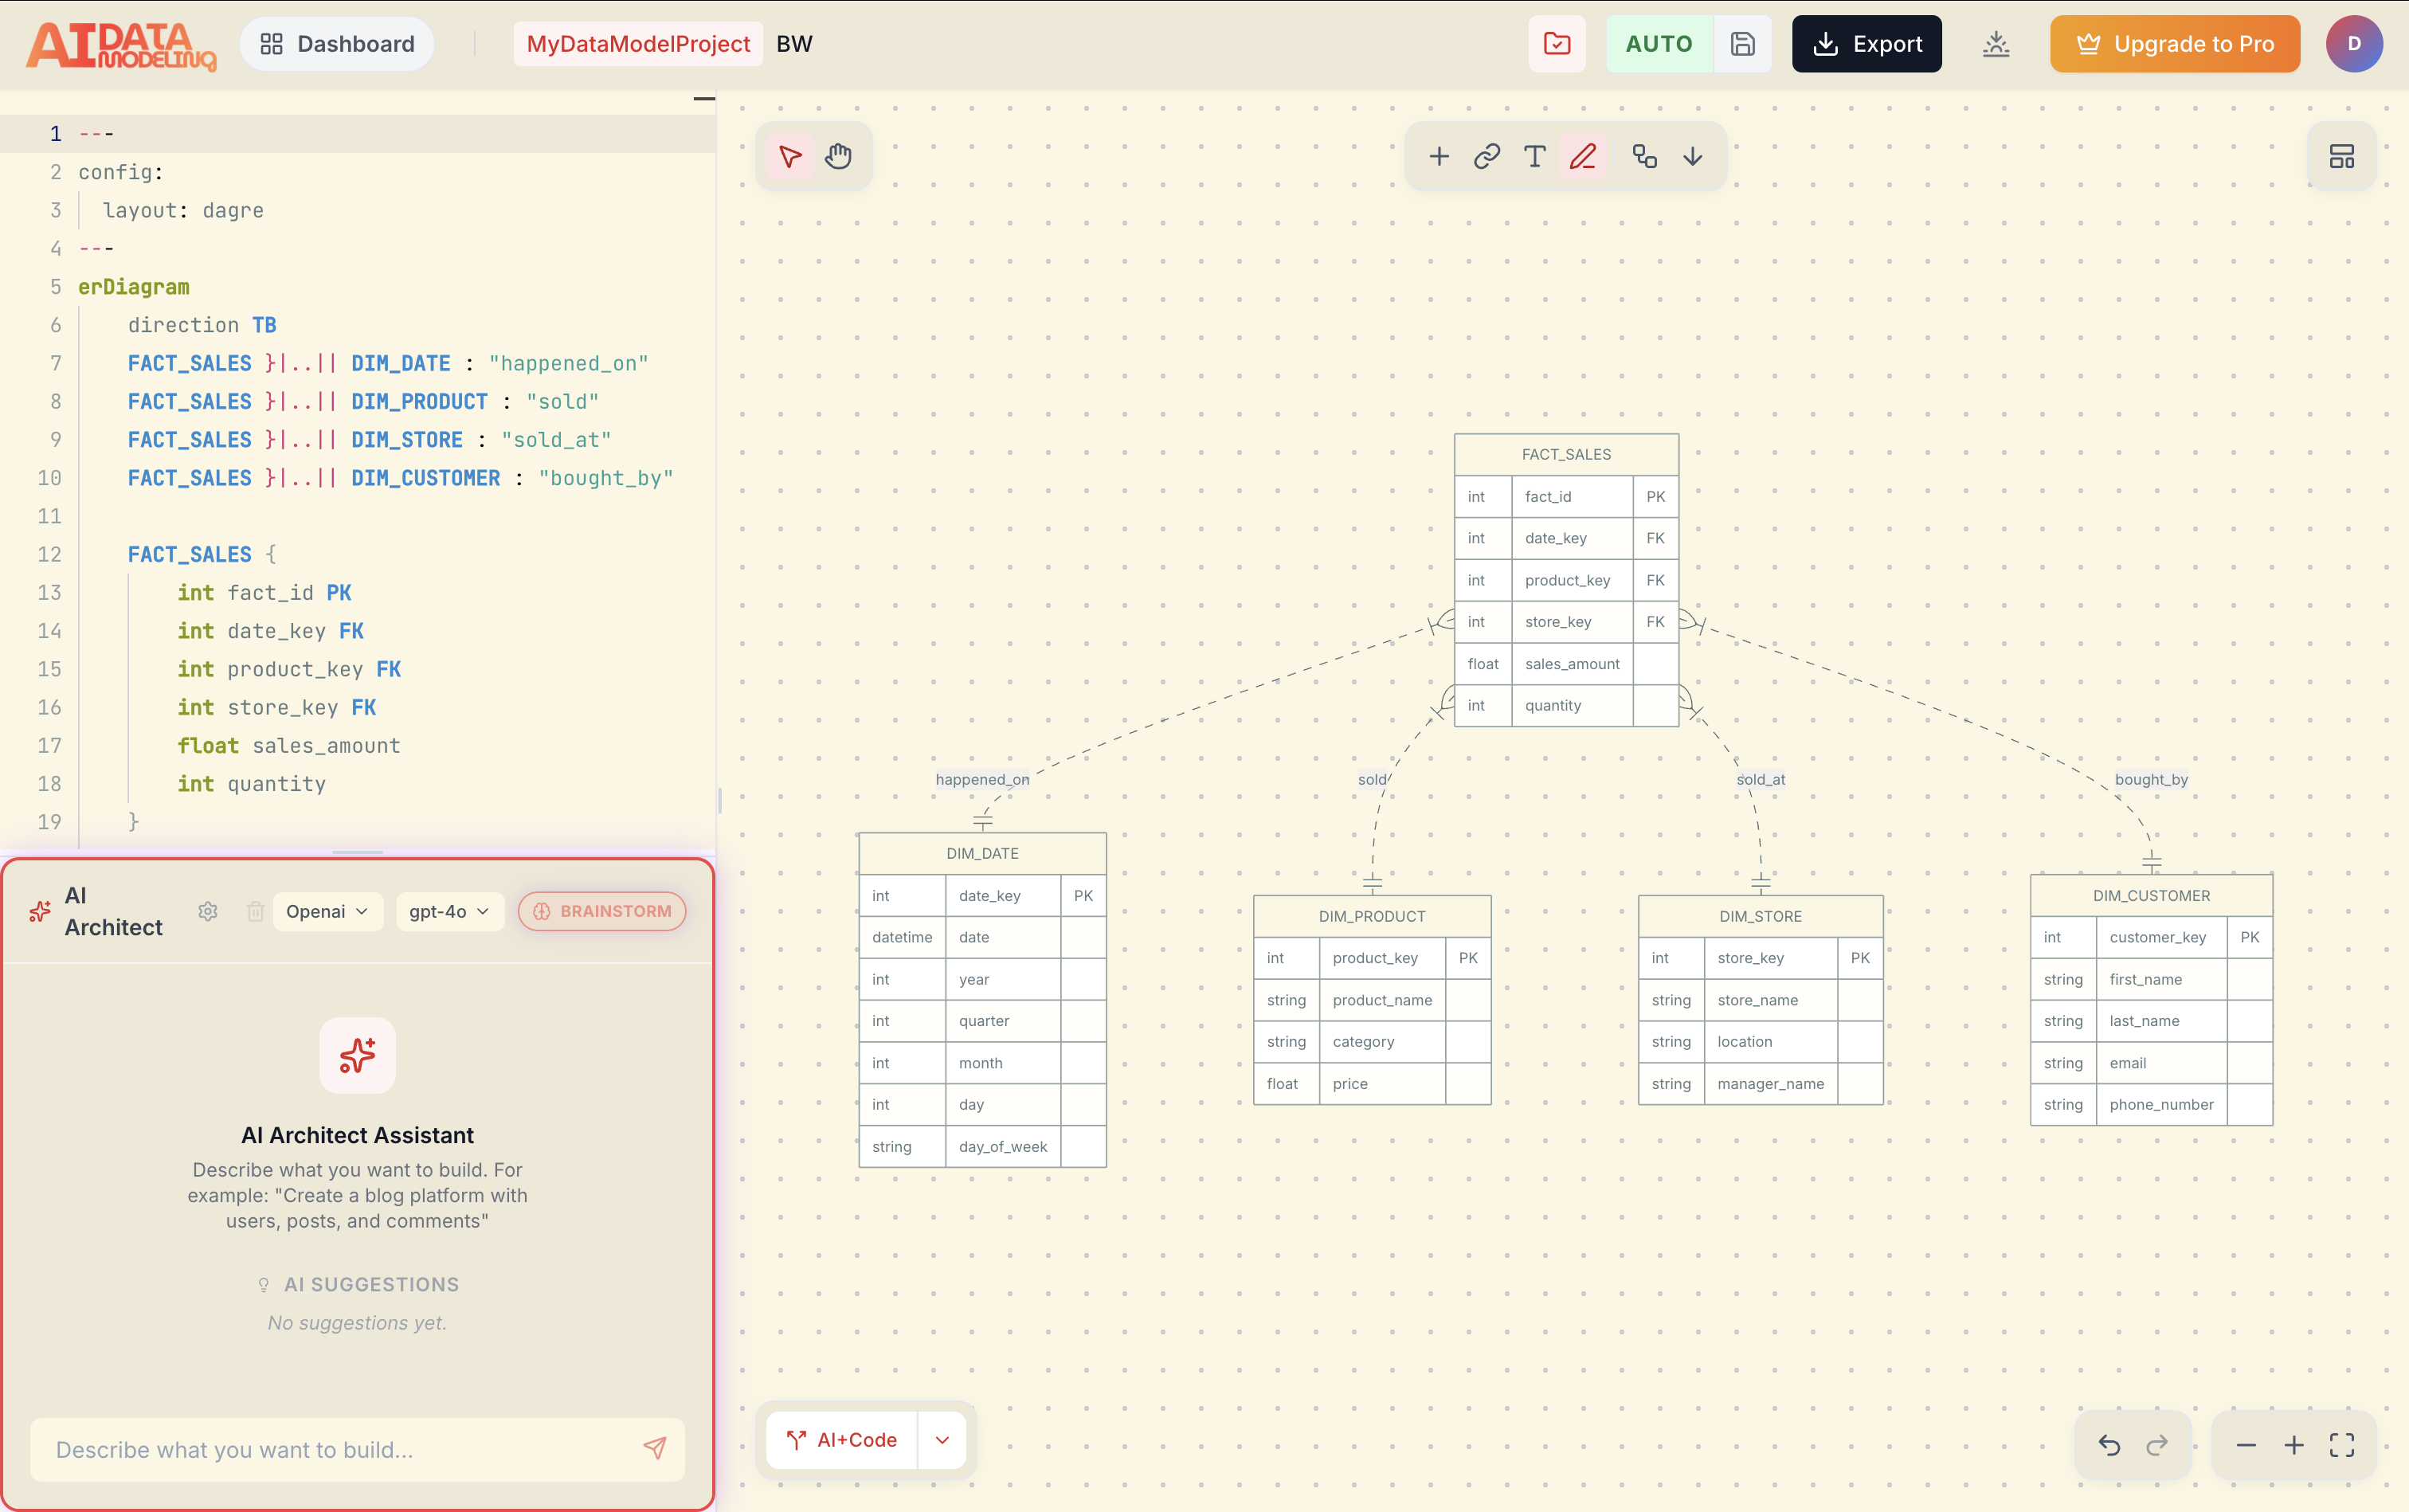Click the BW diagram name

[x=794, y=44]
